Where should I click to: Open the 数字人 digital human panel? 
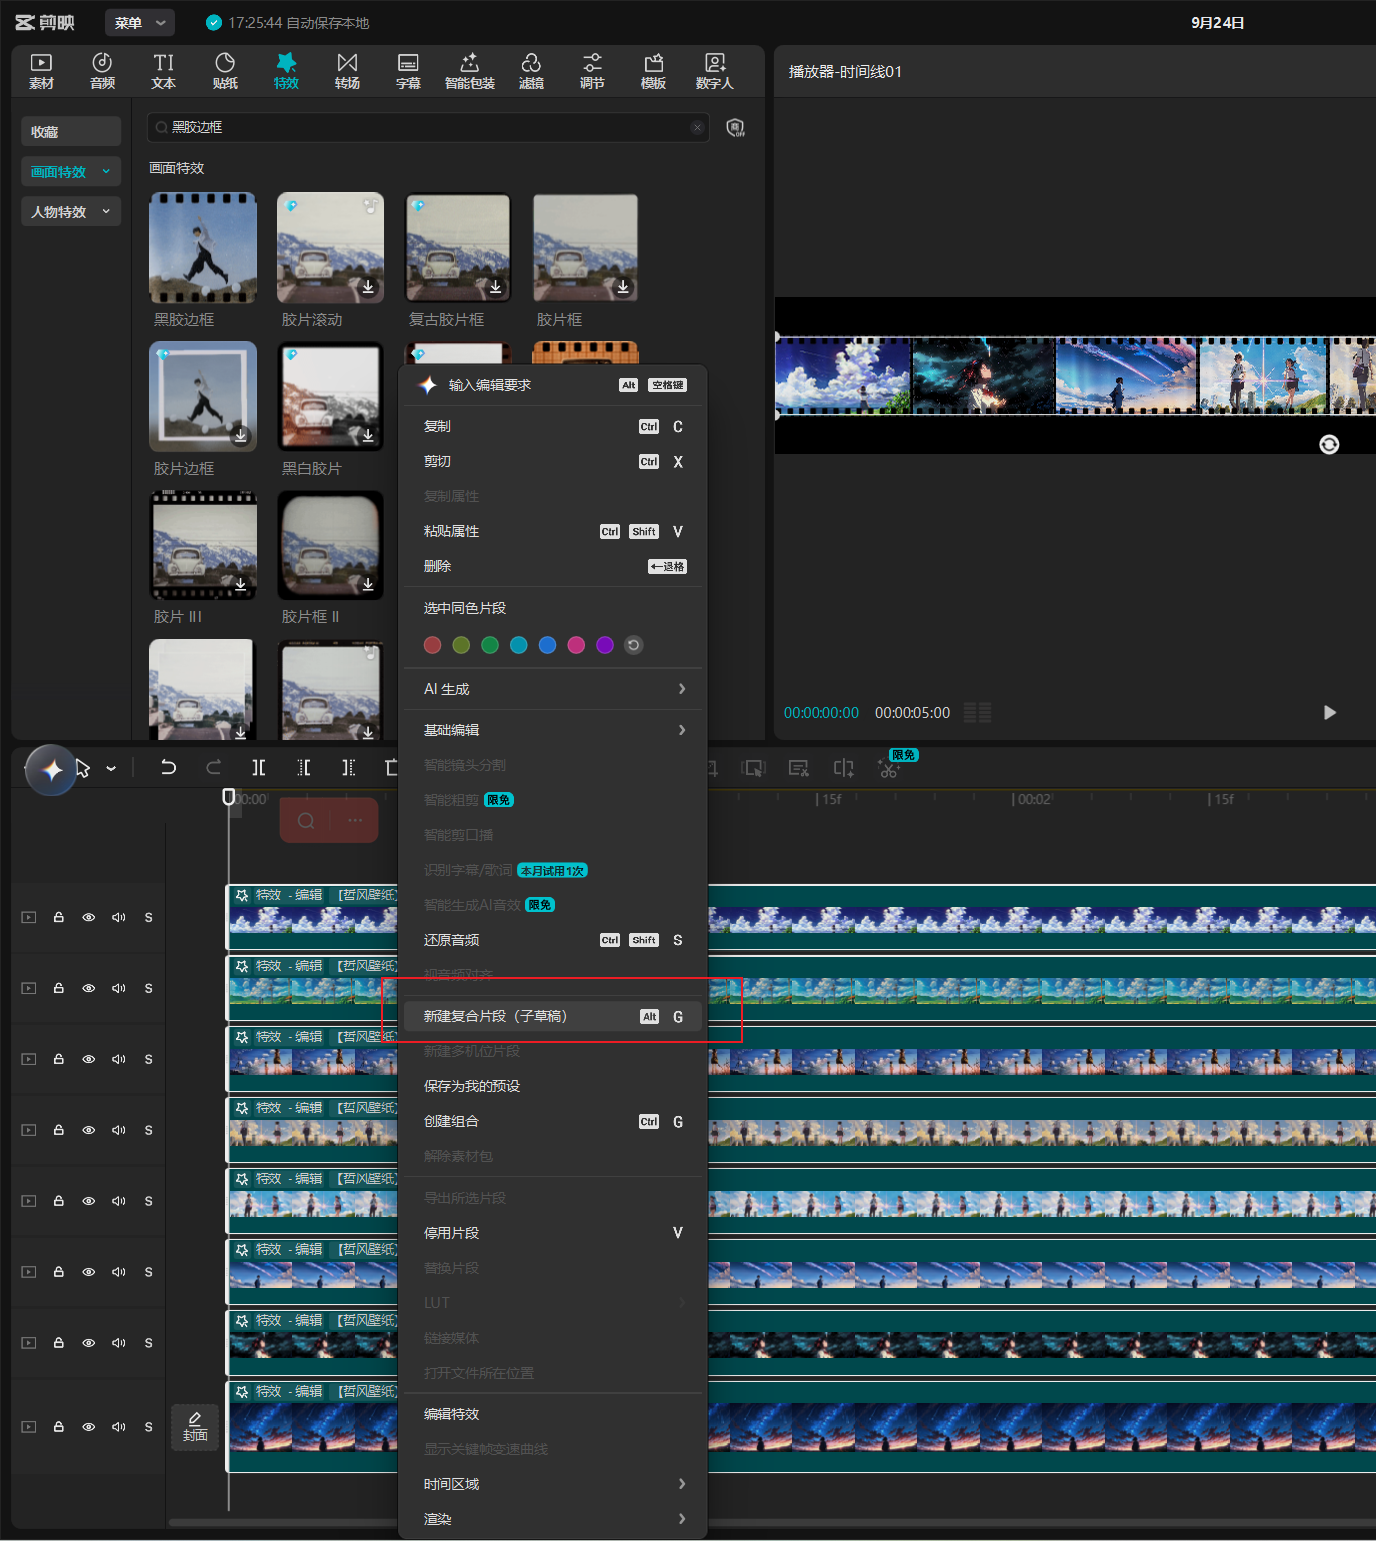pyautogui.click(x=714, y=71)
